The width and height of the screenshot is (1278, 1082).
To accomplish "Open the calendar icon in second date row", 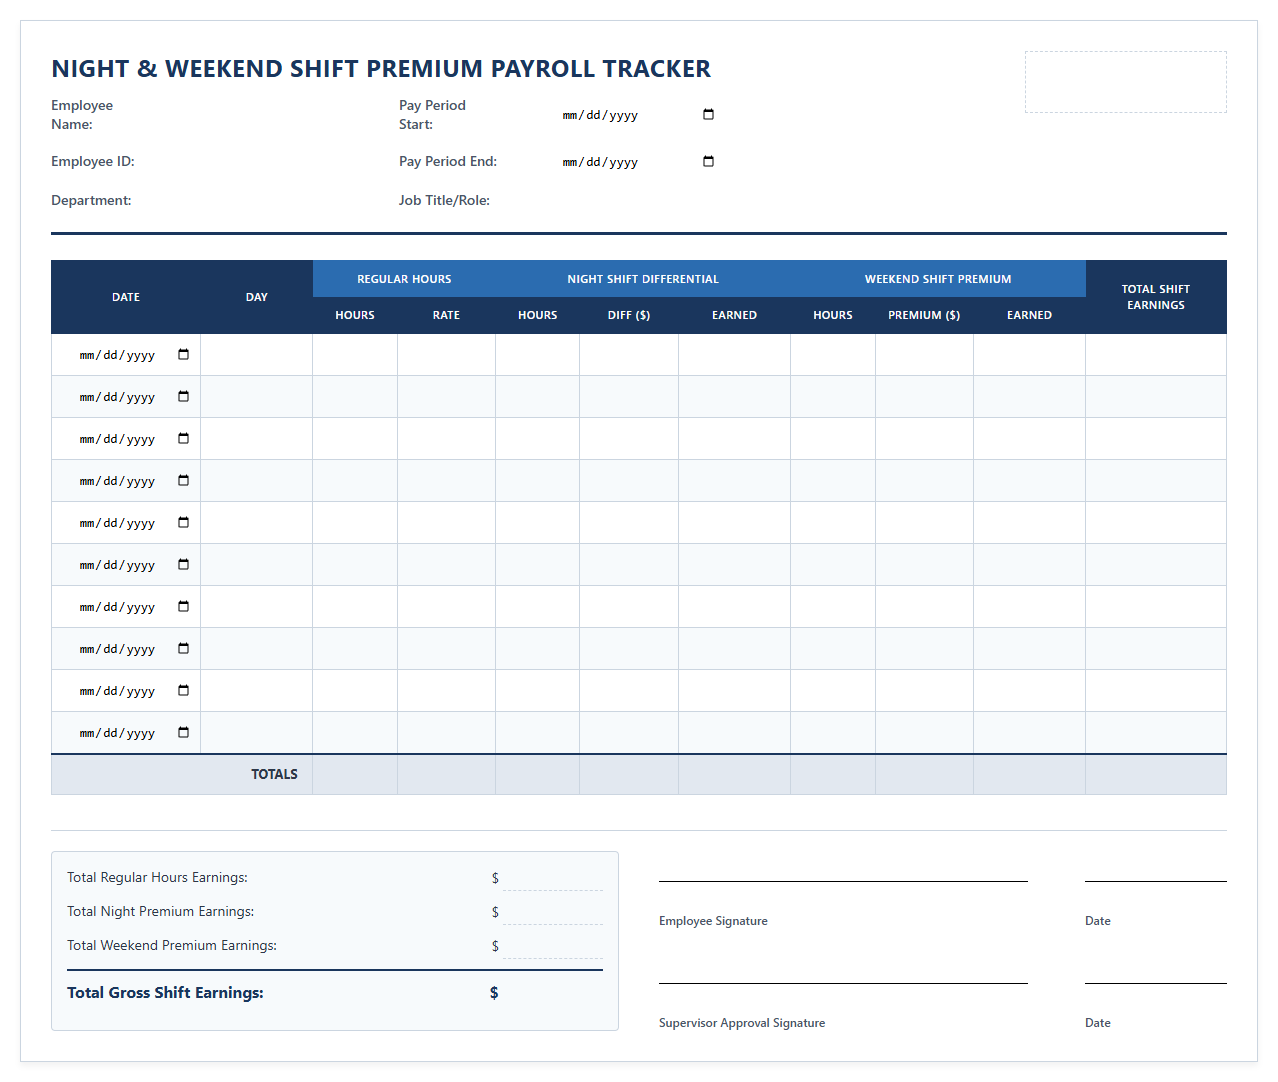I will click(x=183, y=396).
